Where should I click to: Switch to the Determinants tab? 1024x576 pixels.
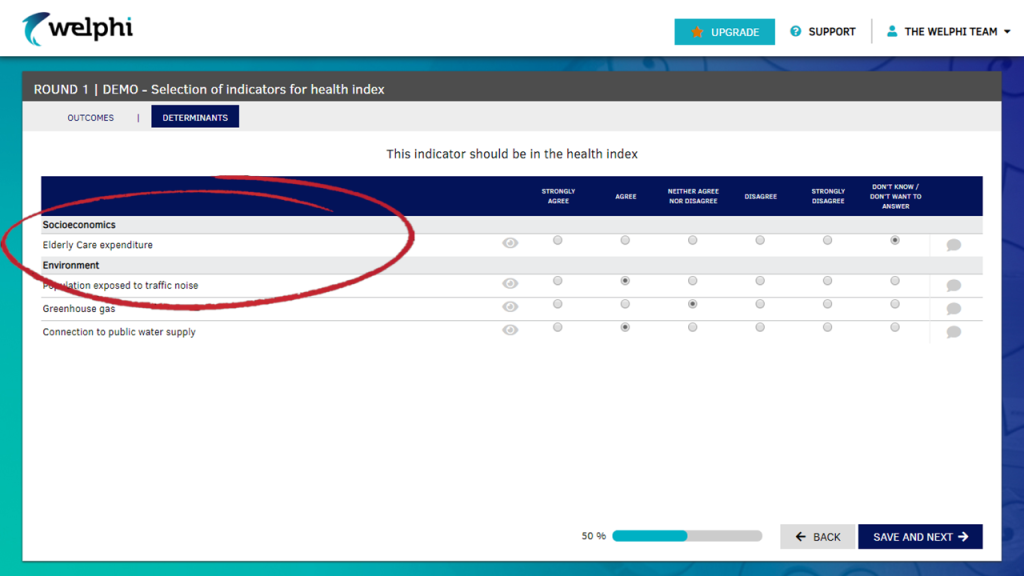(195, 116)
